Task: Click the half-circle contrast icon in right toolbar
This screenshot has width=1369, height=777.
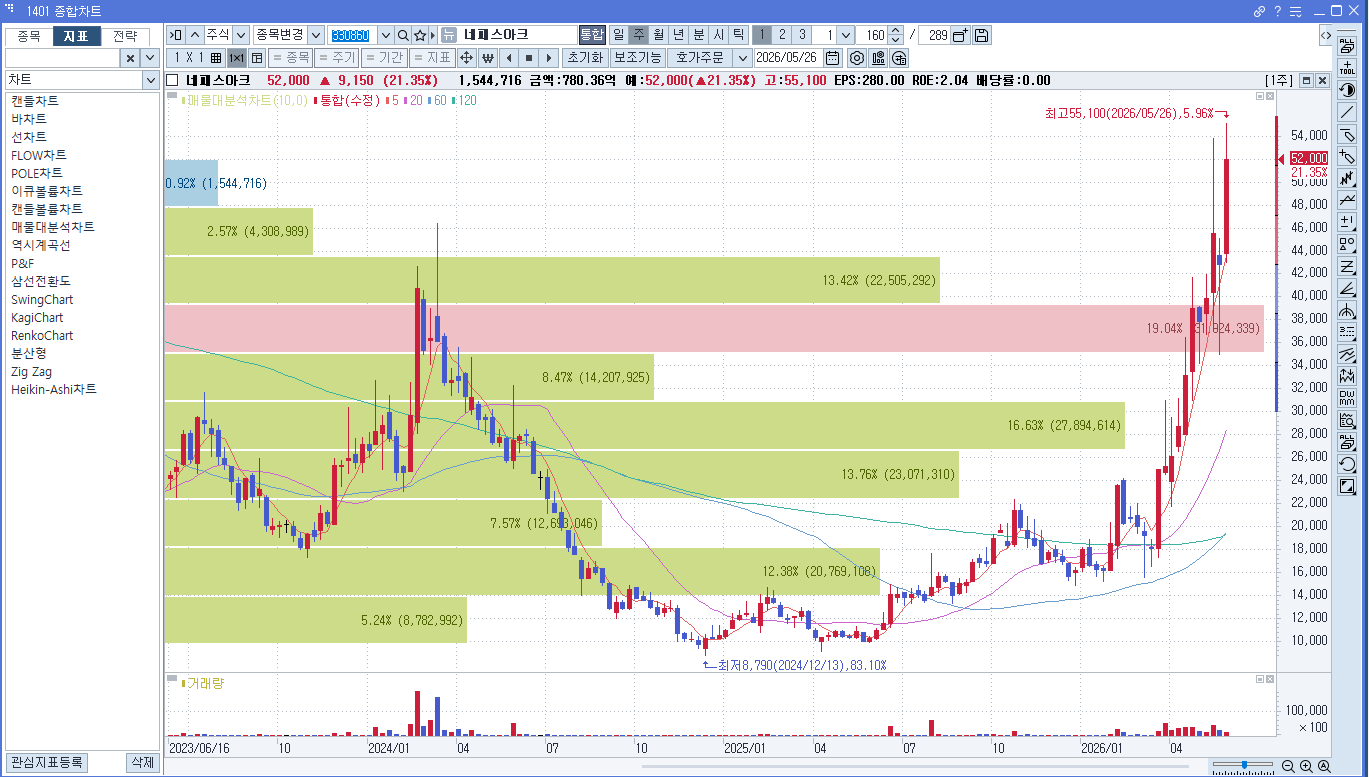Action: click(x=1347, y=90)
